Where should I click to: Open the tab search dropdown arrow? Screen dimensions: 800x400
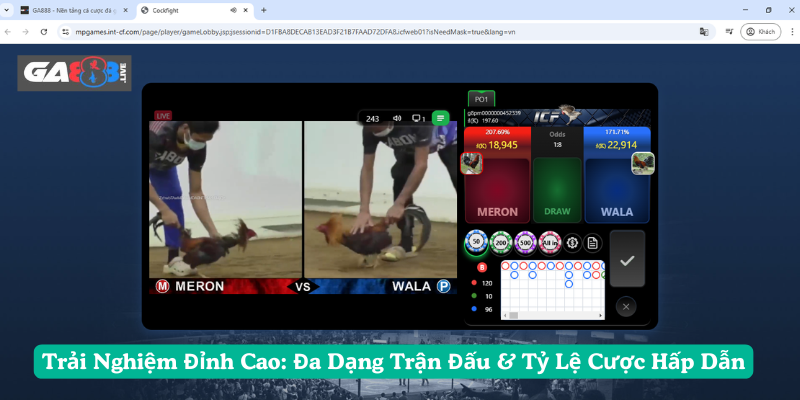pyautogui.click(x=6, y=10)
